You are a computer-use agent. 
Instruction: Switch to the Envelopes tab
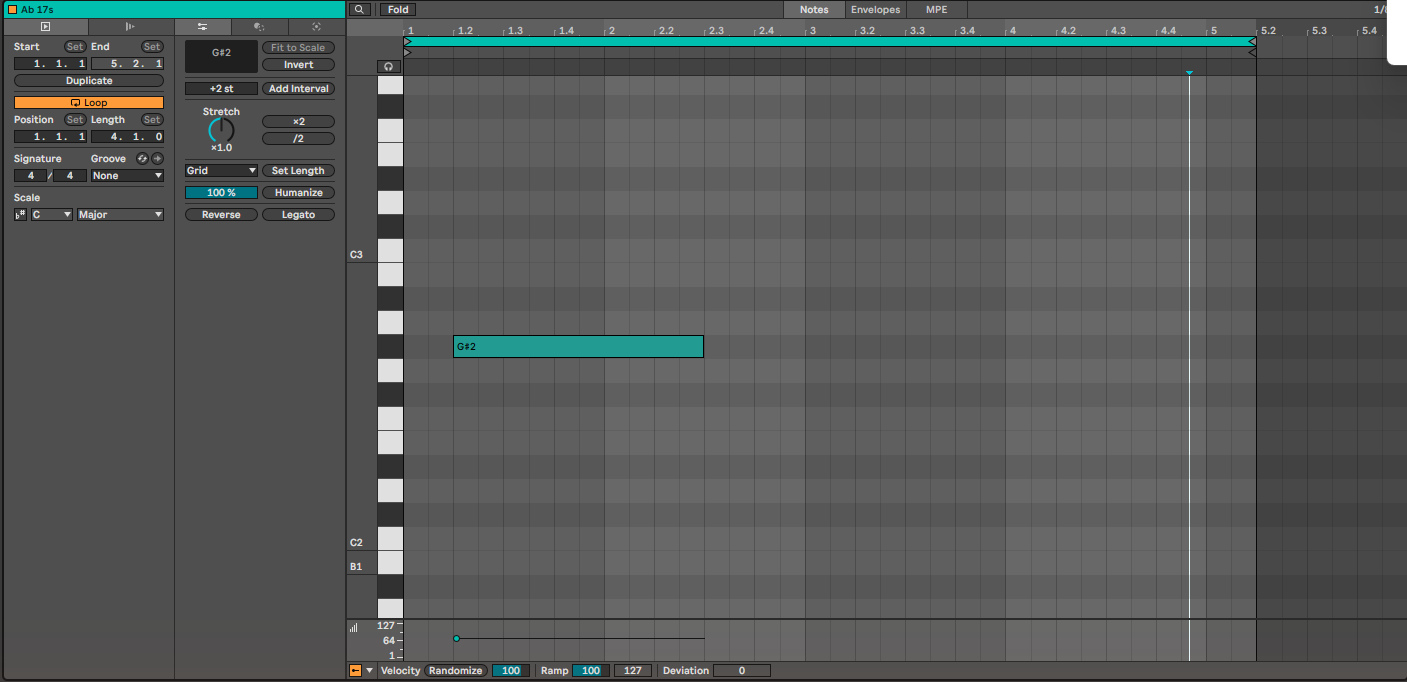(x=875, y=10)
